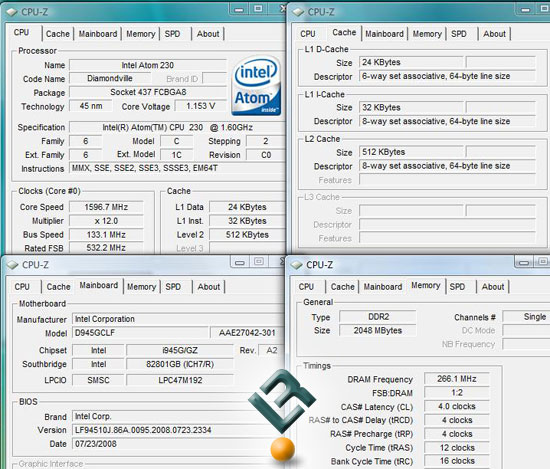Click the Technology value '45 nm'
Image resolution: width=550 pixels, height=469 pixels.
(x=91, y=106)
